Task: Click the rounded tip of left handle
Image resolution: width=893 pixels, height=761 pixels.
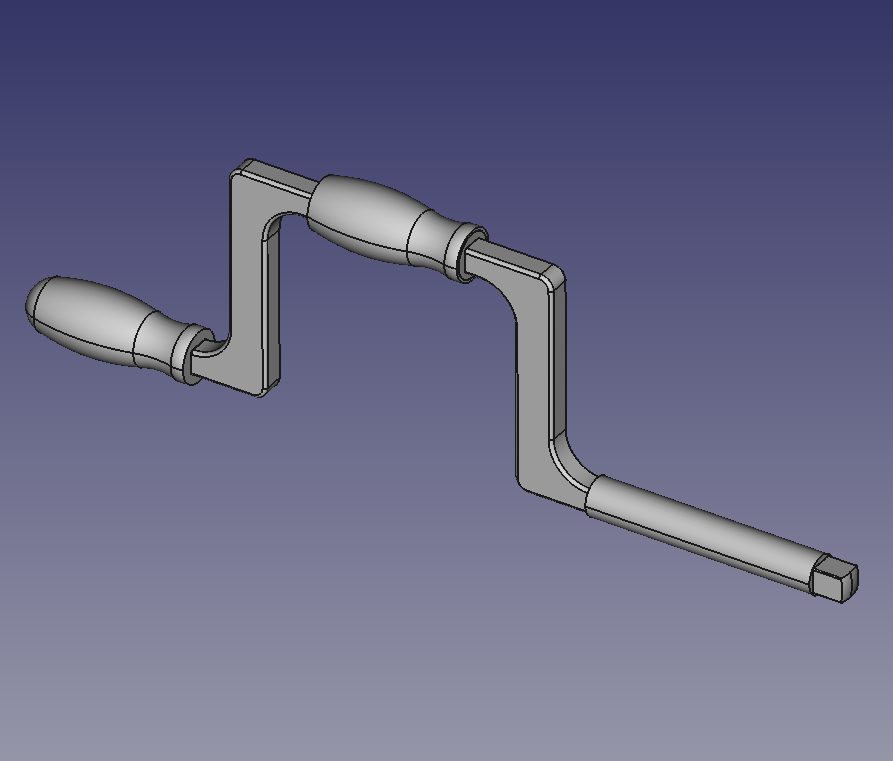Action: [35, 300]
